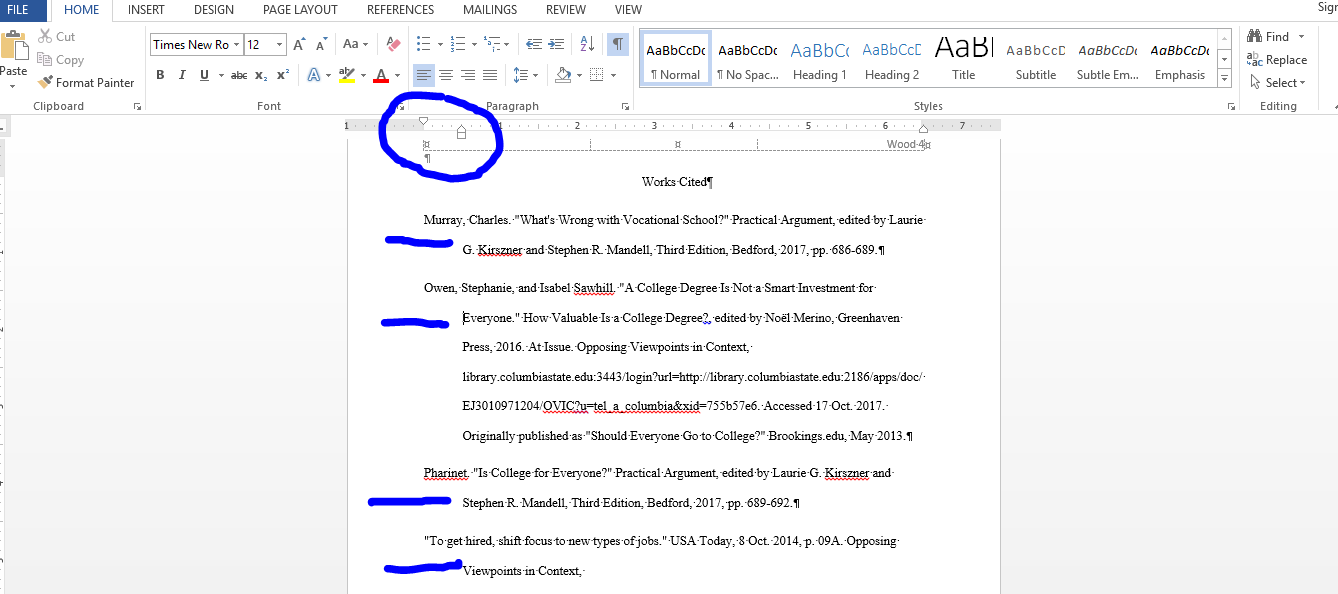Open the Paragraph dialog launcher
The image size is (1338, 594).
click(625, 105)
